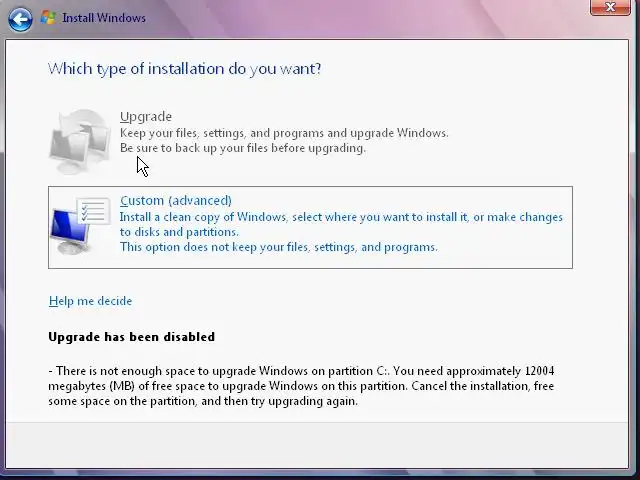Screen dimensions: 640x480
Task: Click 'Keep your files, settings, and programs' text
Action: [284, 133]
